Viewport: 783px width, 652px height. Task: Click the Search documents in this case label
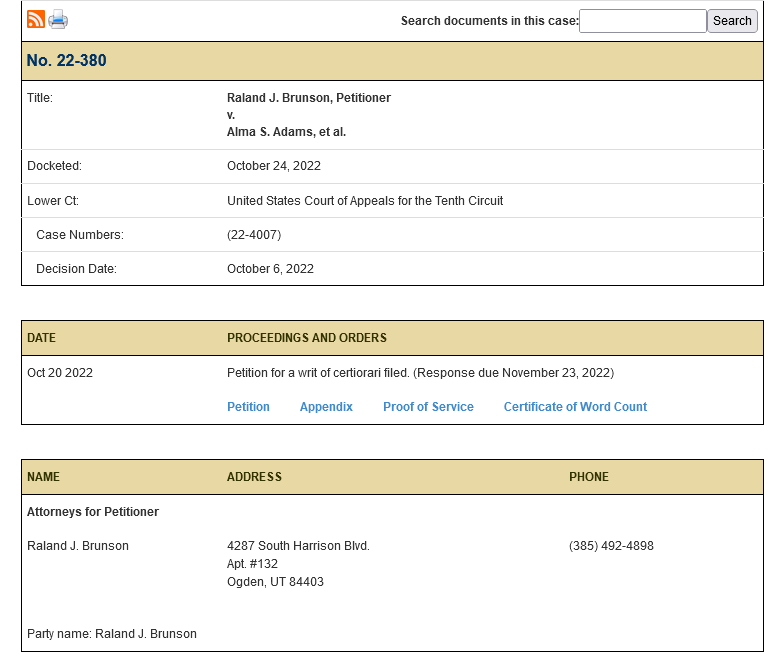coord(489,21)
